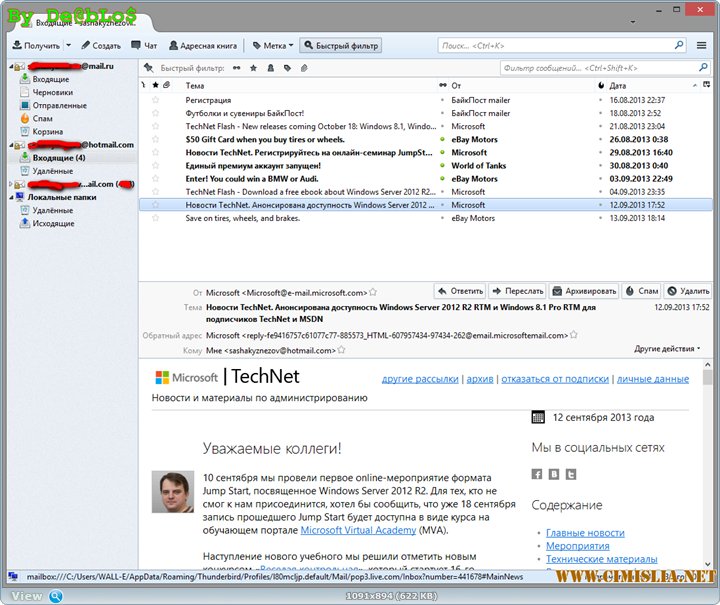
Task: Open Чат from the toolbar
Action: point(145,46)
